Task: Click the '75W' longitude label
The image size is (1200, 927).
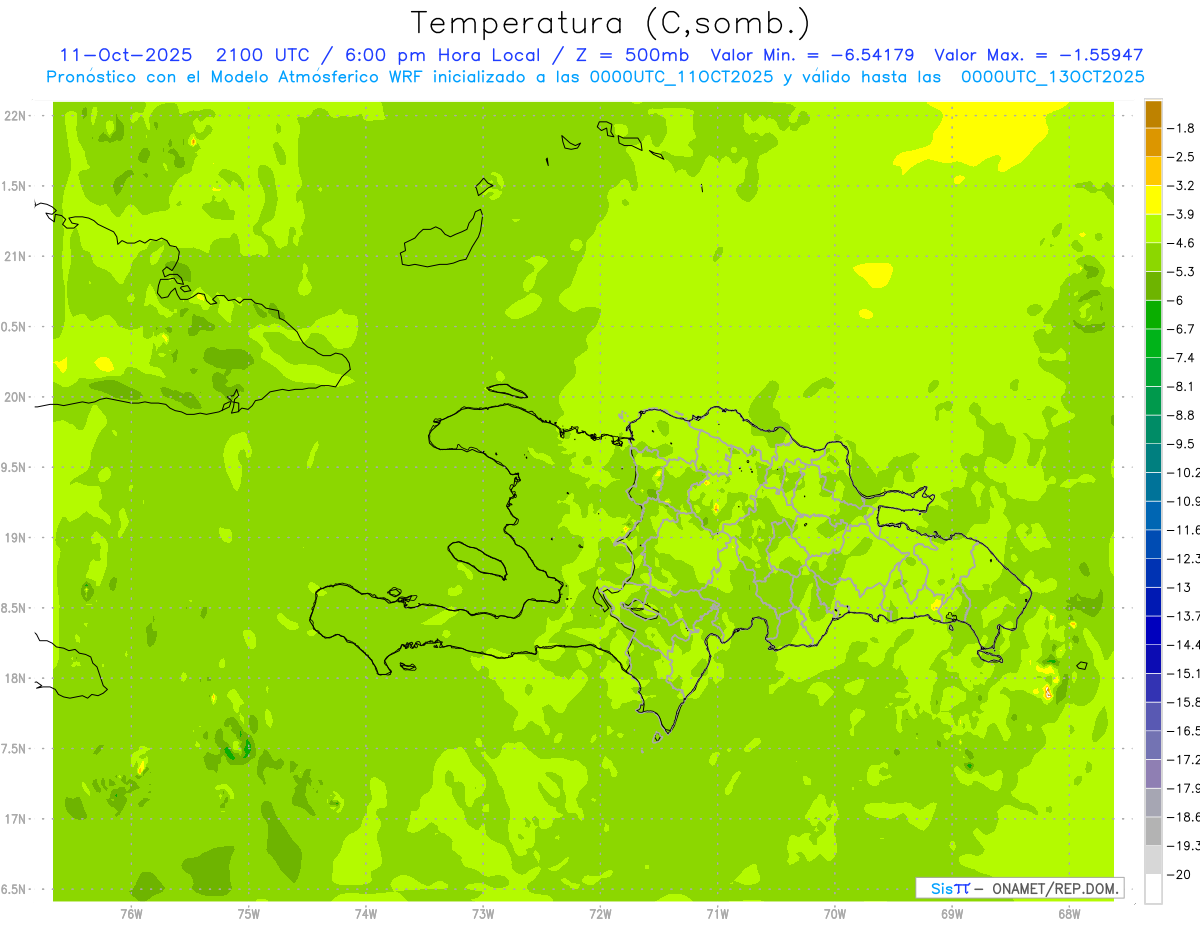Action: click(249, 913)
